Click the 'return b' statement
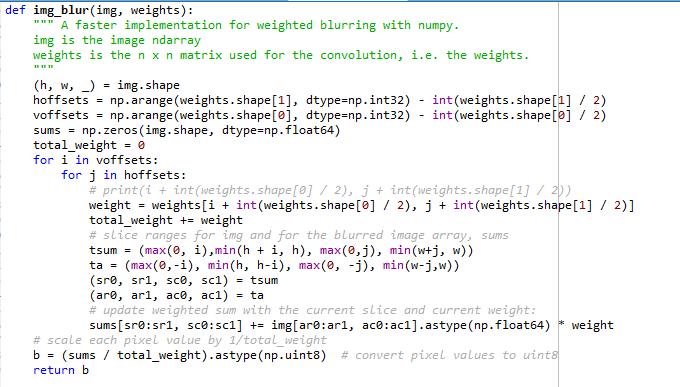This screenshot has height=387, width=680. coord(61,370)
